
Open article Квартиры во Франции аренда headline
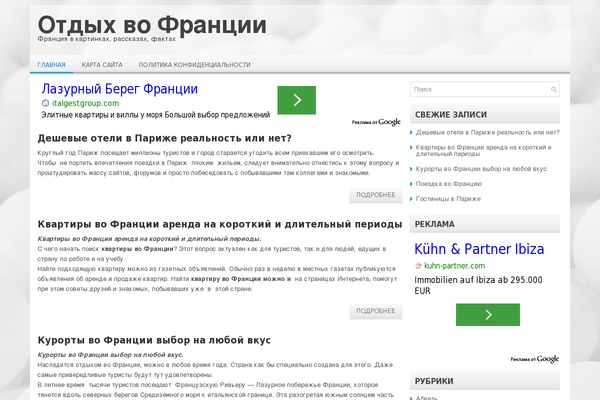(220, 224)
